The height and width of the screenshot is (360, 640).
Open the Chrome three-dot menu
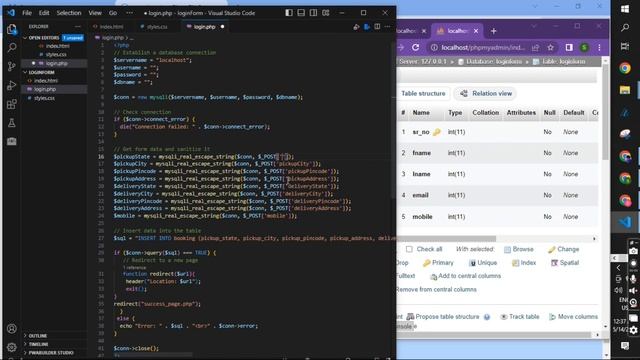[599, 48]
